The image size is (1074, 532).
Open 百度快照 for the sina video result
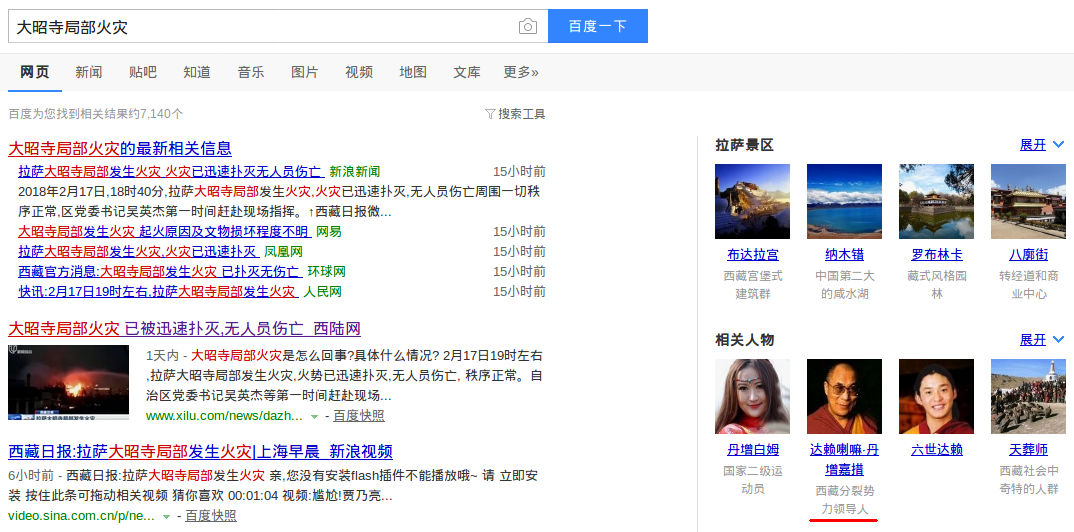[211, 516]
